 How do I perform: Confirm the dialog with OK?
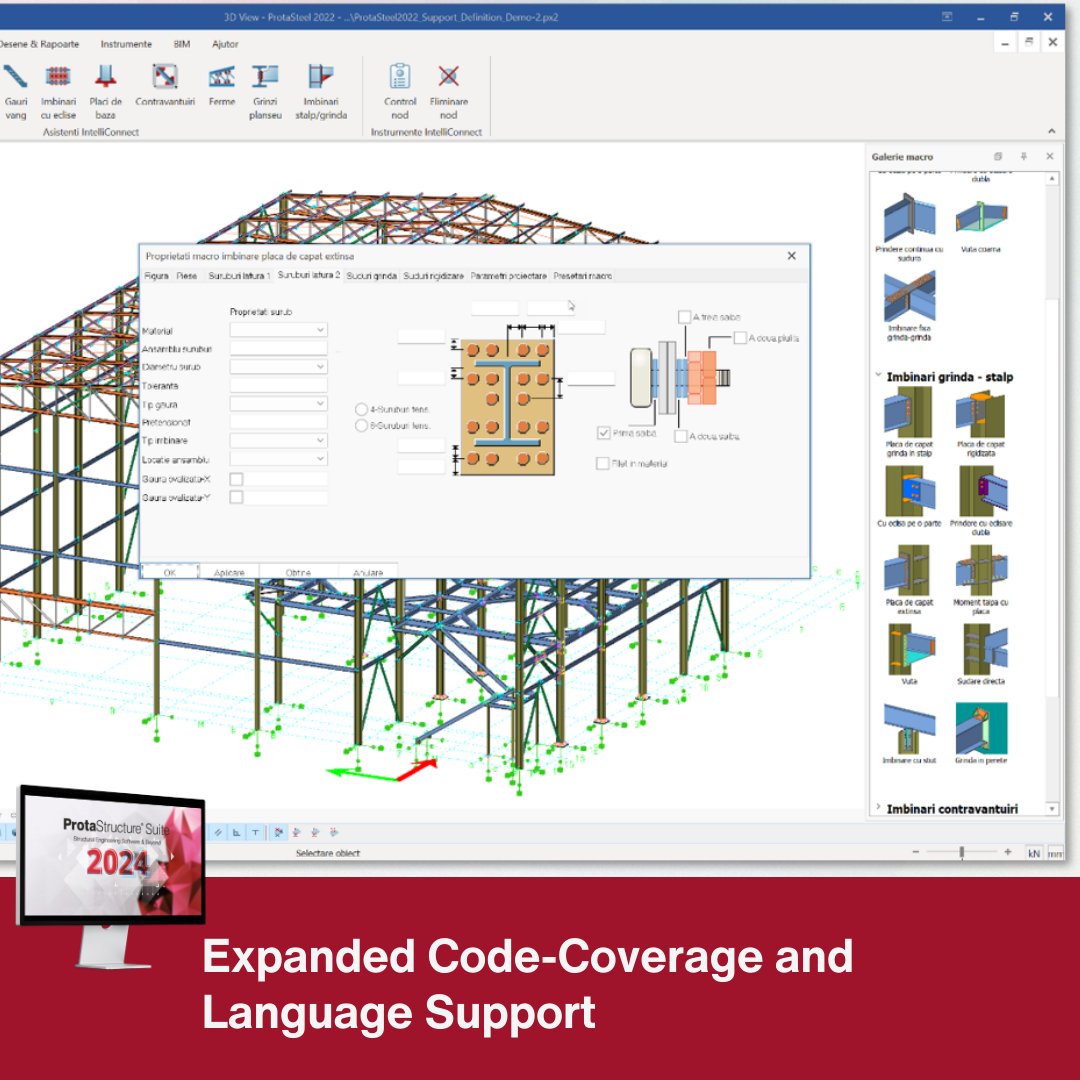pos(170,572)
